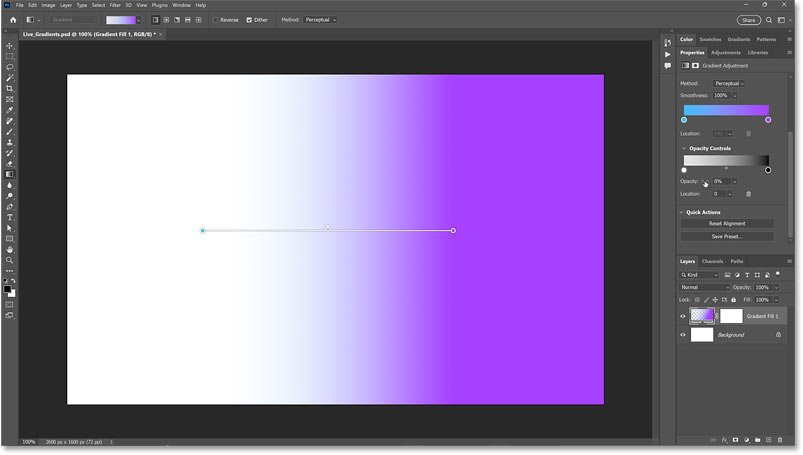Hide the Gradient Fill 1 layer
Image resolution: width=803 pixels, height=455 pixels.
click(x=683, y=316)
